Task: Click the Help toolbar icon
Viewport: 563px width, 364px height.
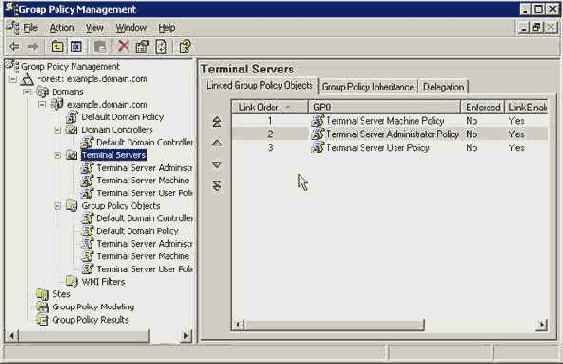Action: click(185, 47)
